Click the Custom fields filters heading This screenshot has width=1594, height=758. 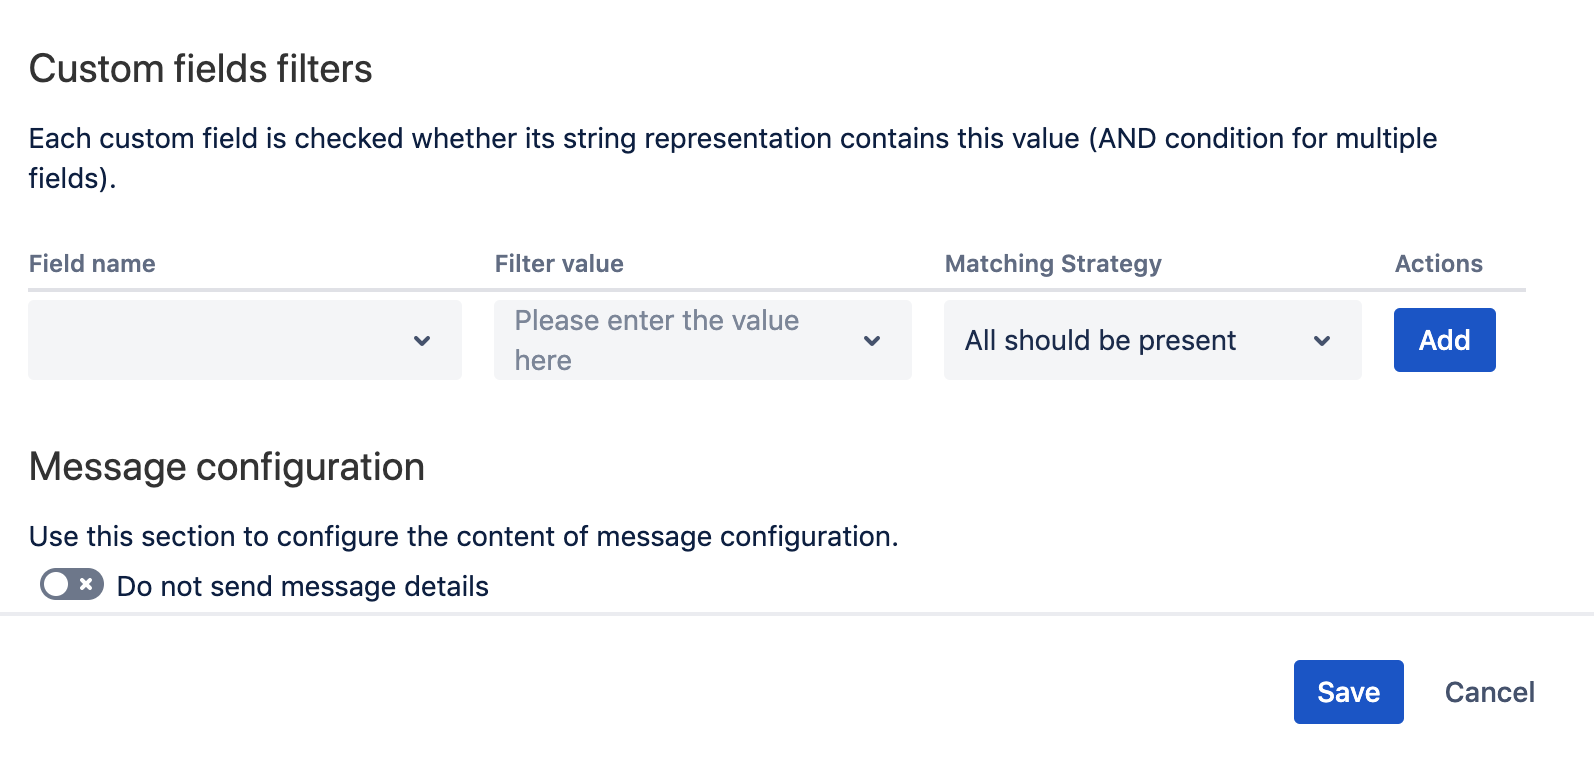click(x=200, y=69)
